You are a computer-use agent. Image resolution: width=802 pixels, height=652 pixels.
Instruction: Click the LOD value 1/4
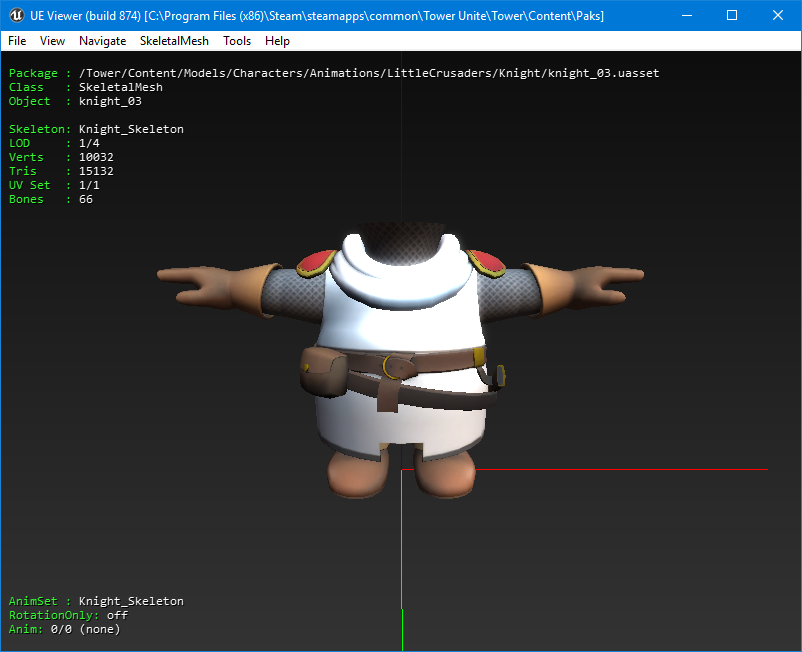[x=89, y=143]
